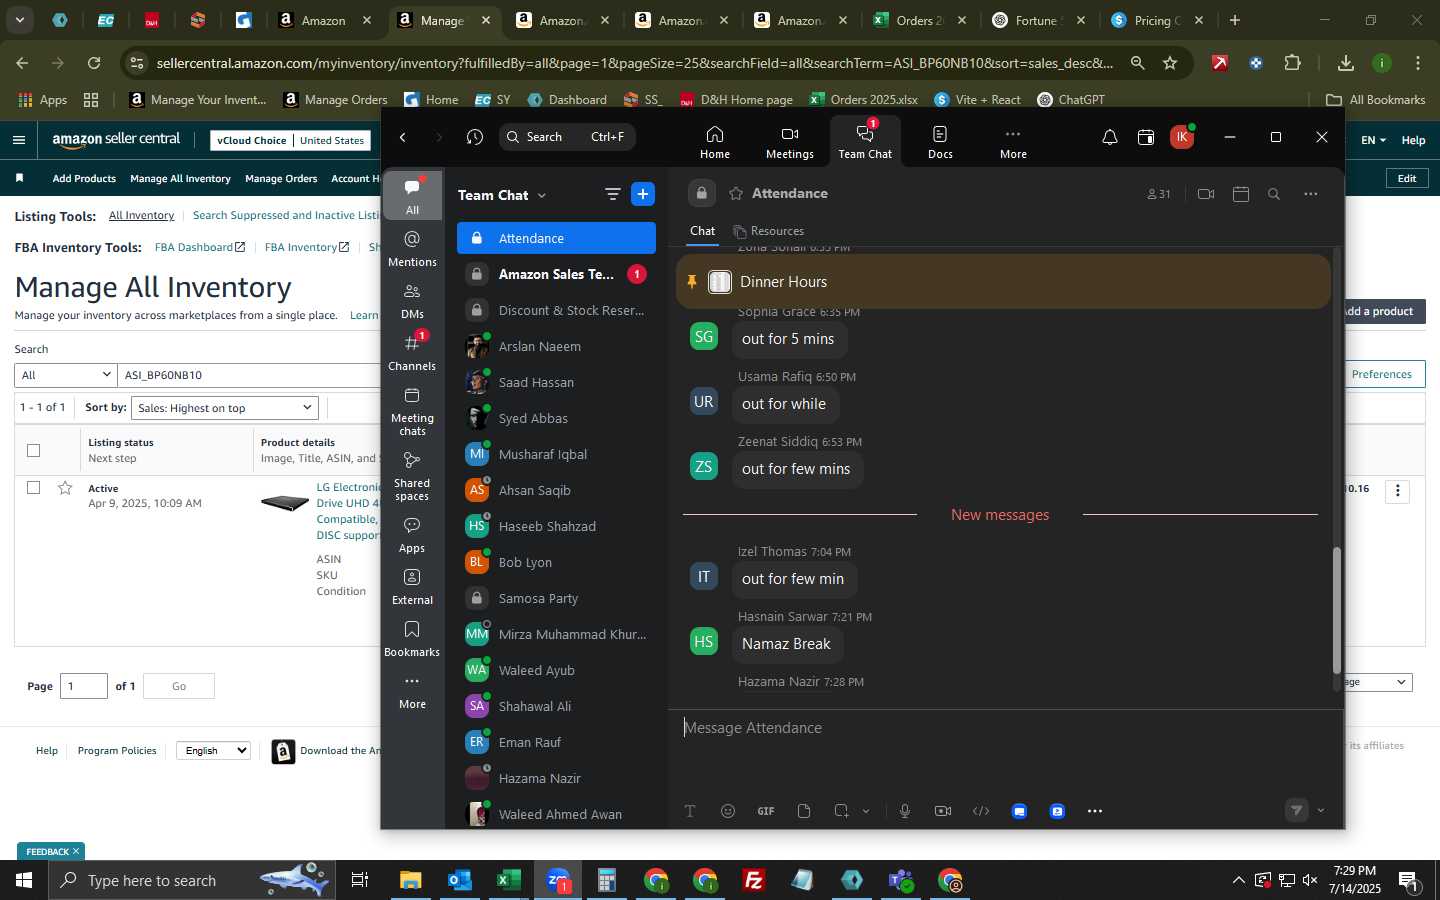1440x900 pixels.
Task: Star the Attendance channel
Action: (x=736, y=193)
